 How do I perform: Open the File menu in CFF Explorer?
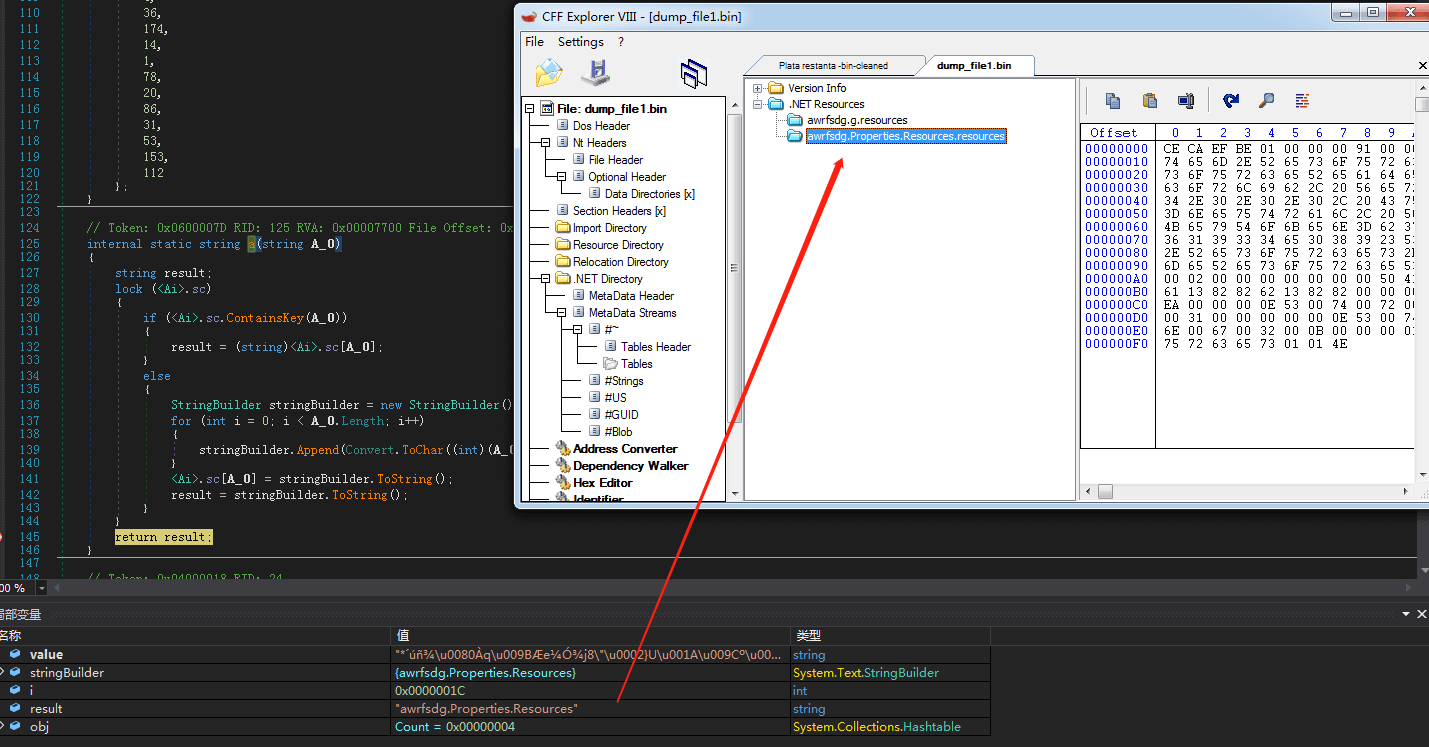pyautogui.click(x=535, y=42)
